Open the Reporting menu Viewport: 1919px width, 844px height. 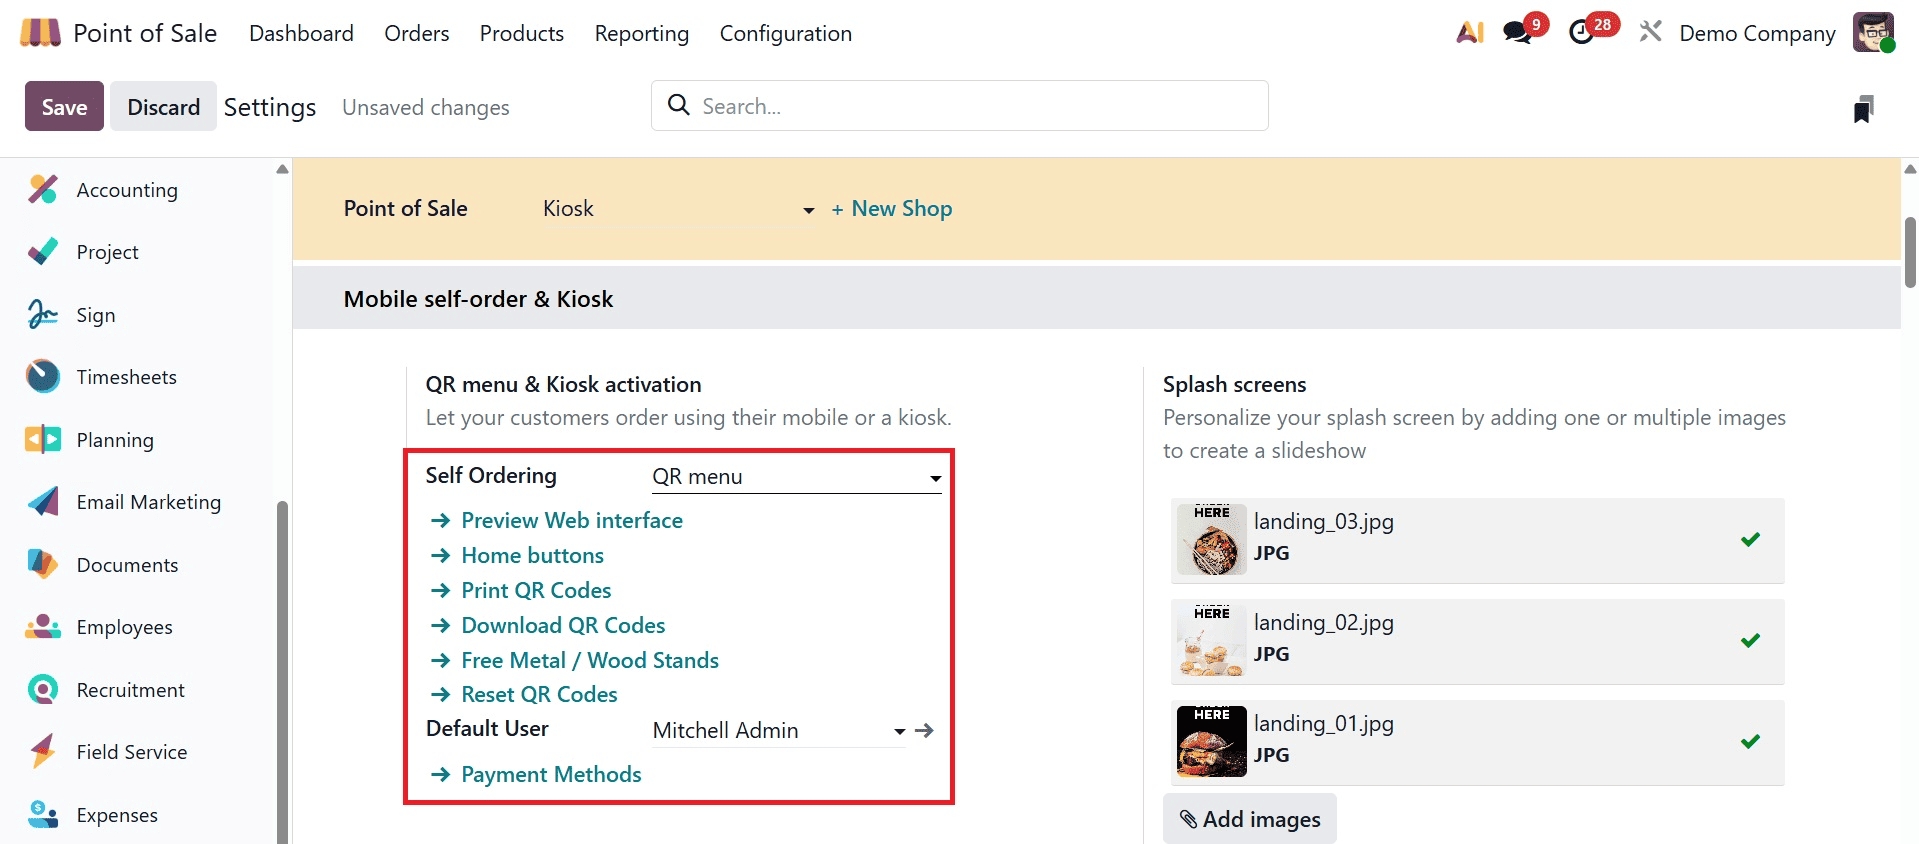(642, 33)
